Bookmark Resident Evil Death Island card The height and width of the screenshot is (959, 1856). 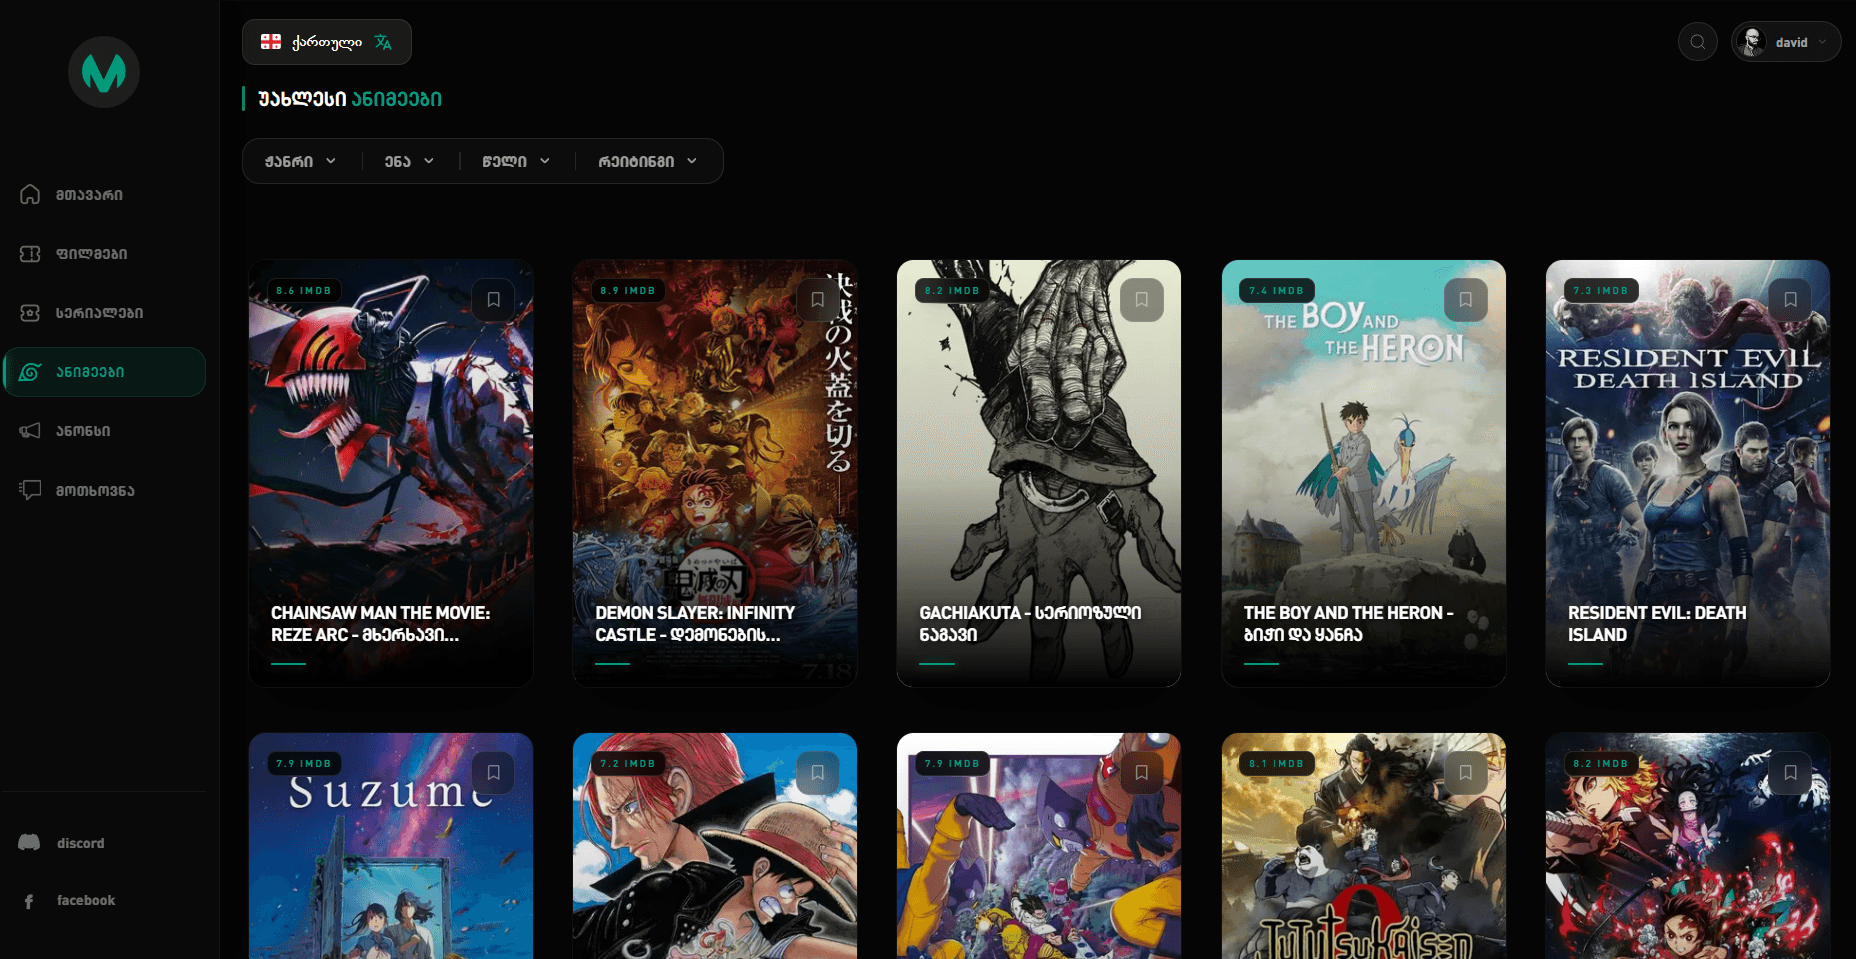[1790, 299]
